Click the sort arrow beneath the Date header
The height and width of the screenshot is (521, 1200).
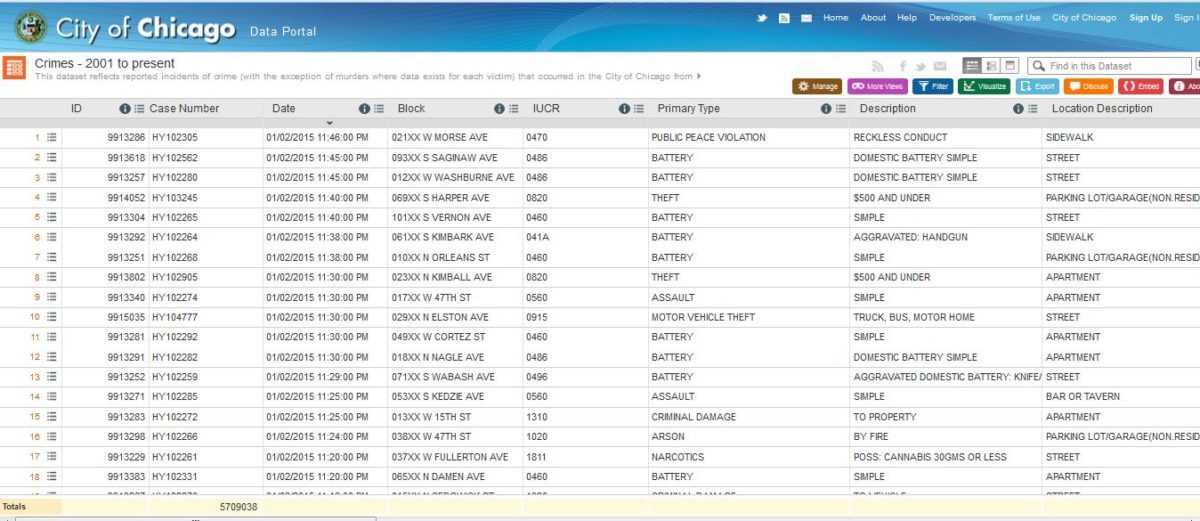(329, 122)
